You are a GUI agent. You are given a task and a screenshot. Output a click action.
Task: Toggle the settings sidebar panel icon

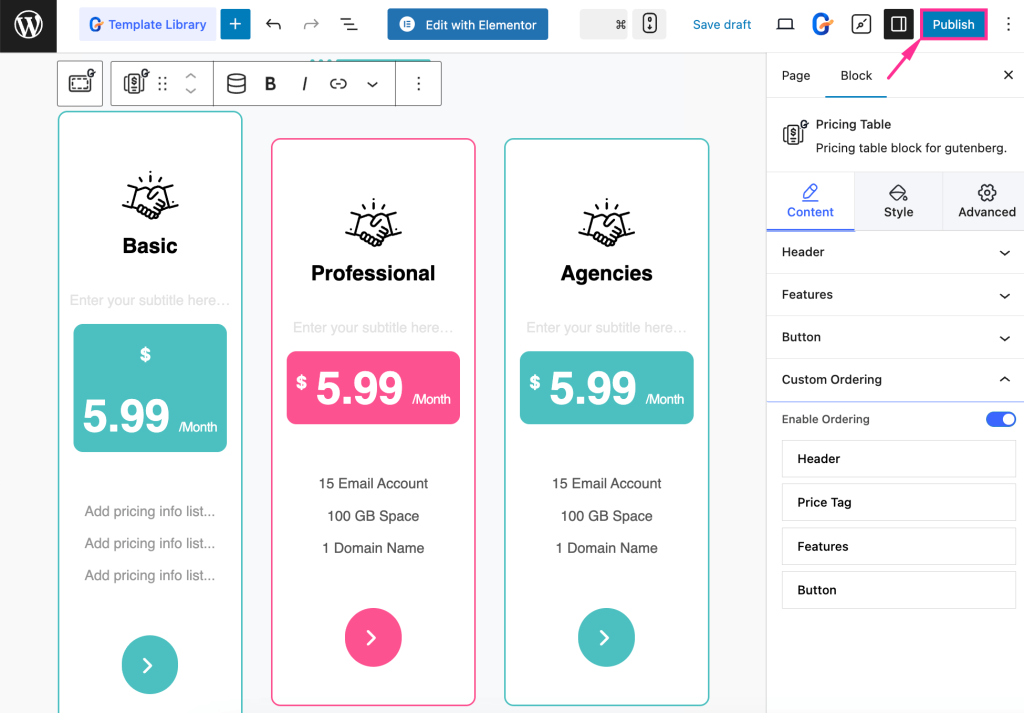pyautogui.click(x=899, y=25)
